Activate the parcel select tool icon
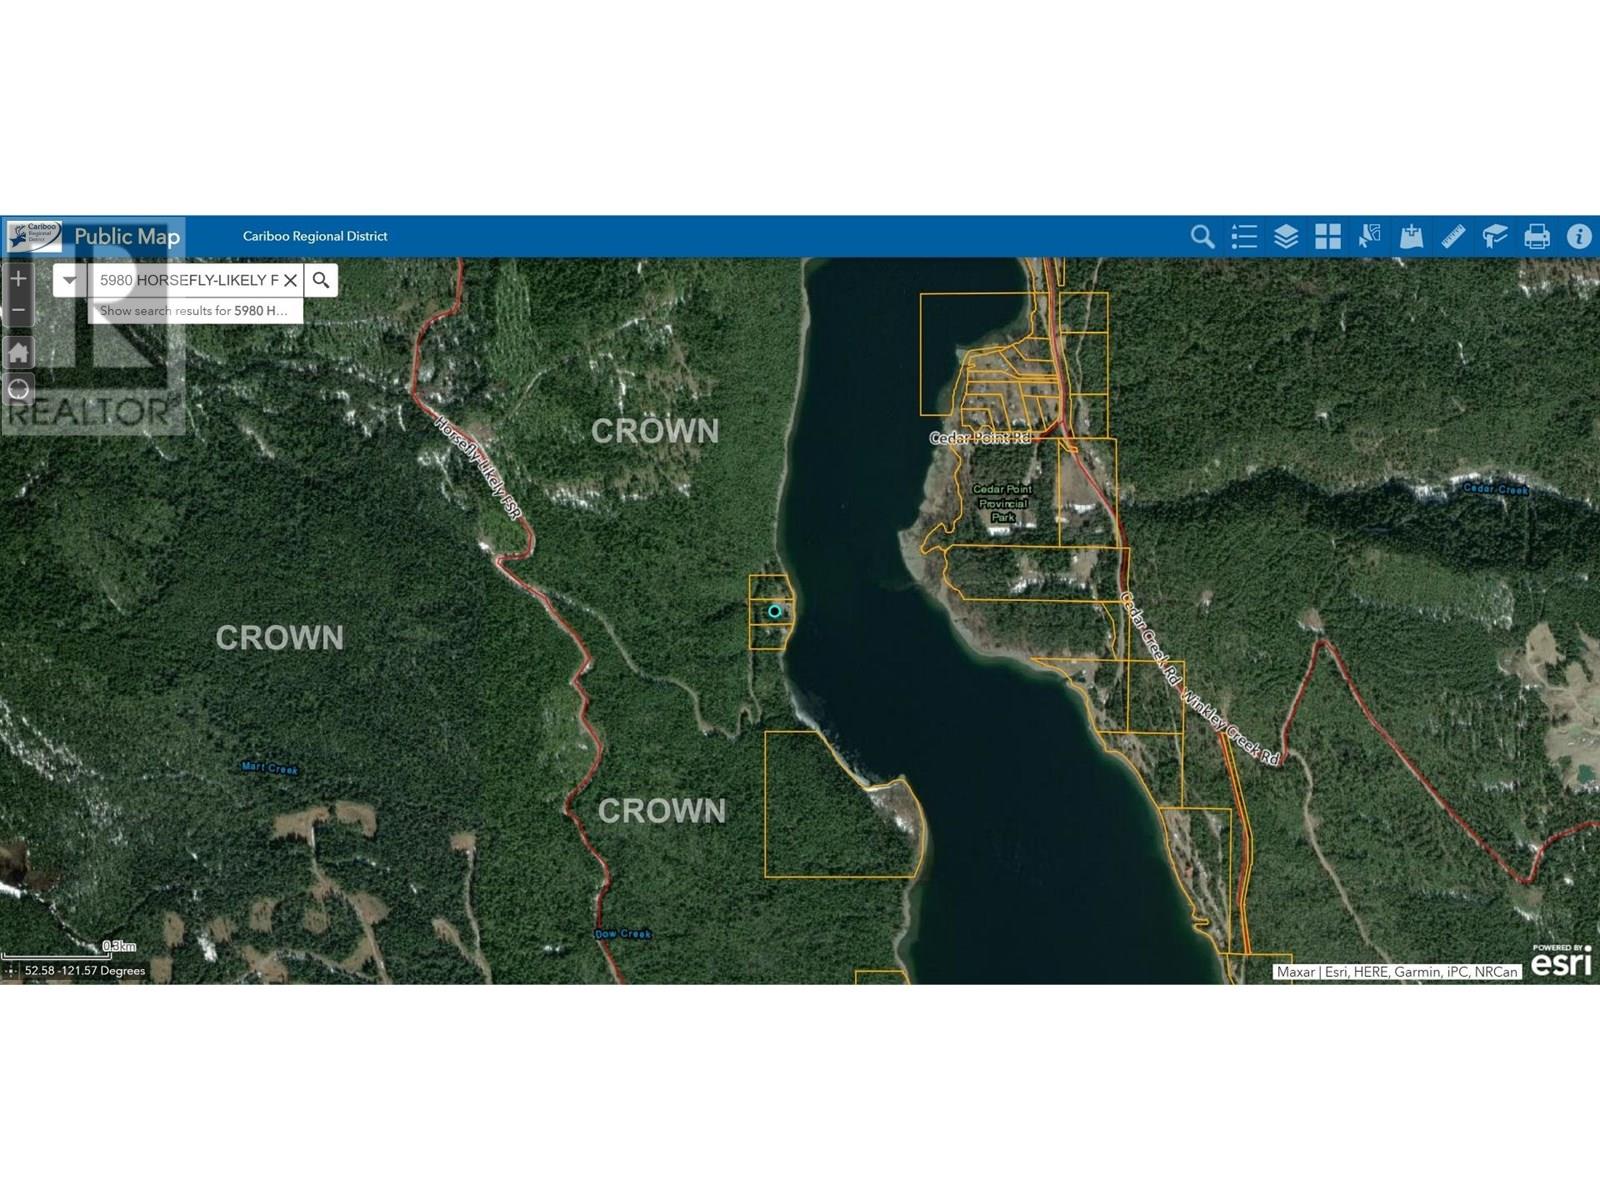Viewport: 1600px width, 1200px height. 1370,237
